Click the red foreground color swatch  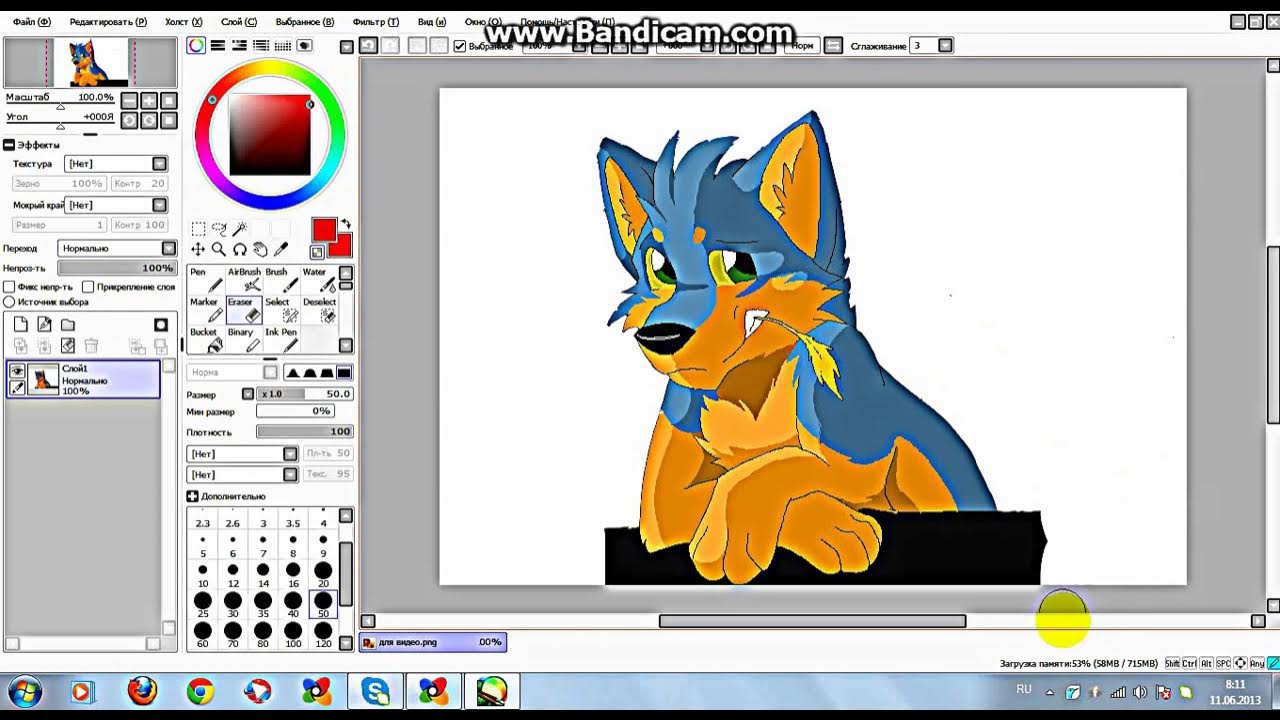(x=323, y=230)
